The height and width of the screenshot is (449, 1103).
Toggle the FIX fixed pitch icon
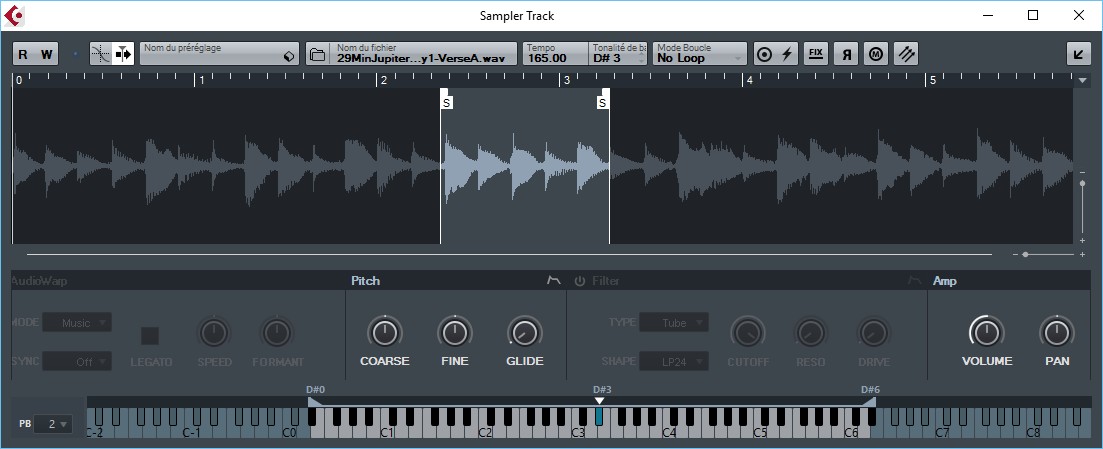coord(816,53)
